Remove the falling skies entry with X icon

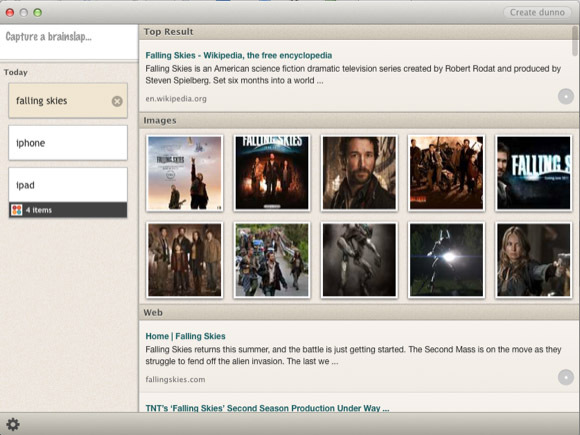pos(117,101)
